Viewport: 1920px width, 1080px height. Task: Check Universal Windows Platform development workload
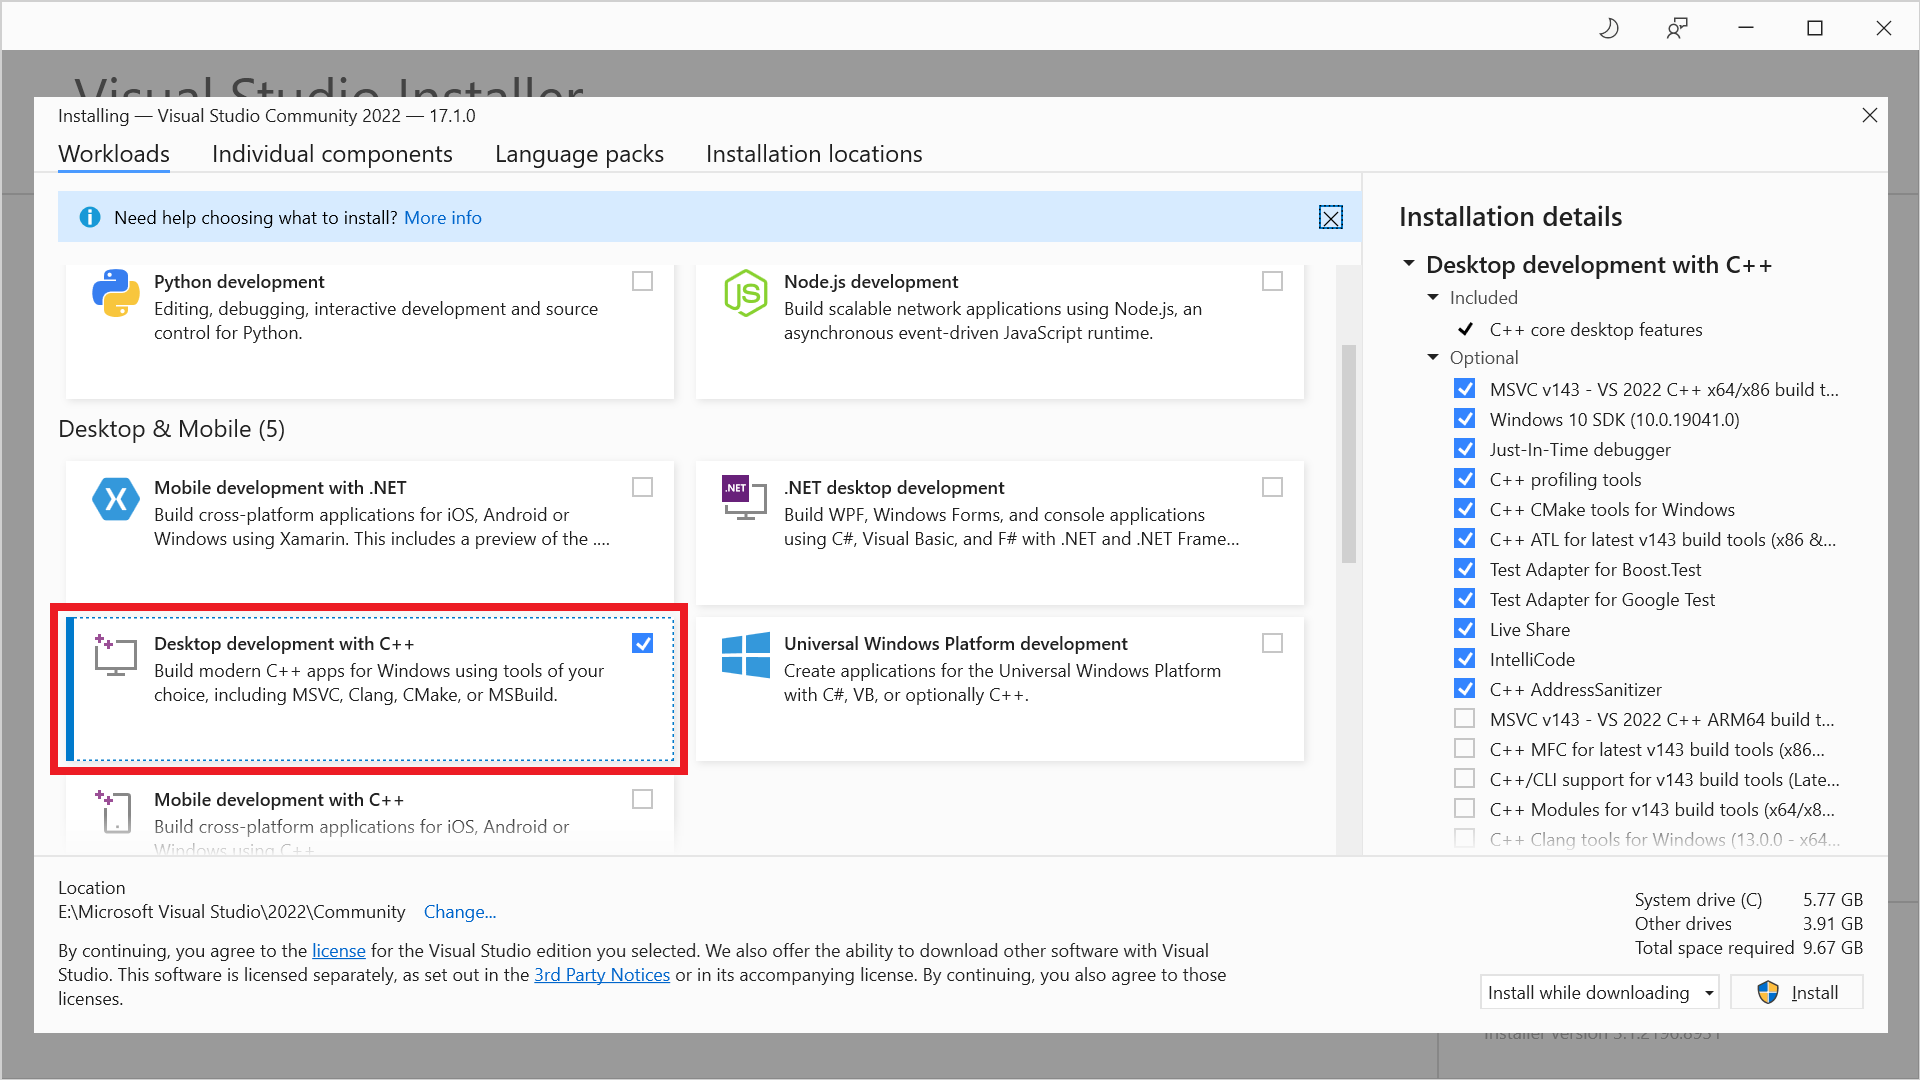coord(1272,643)
